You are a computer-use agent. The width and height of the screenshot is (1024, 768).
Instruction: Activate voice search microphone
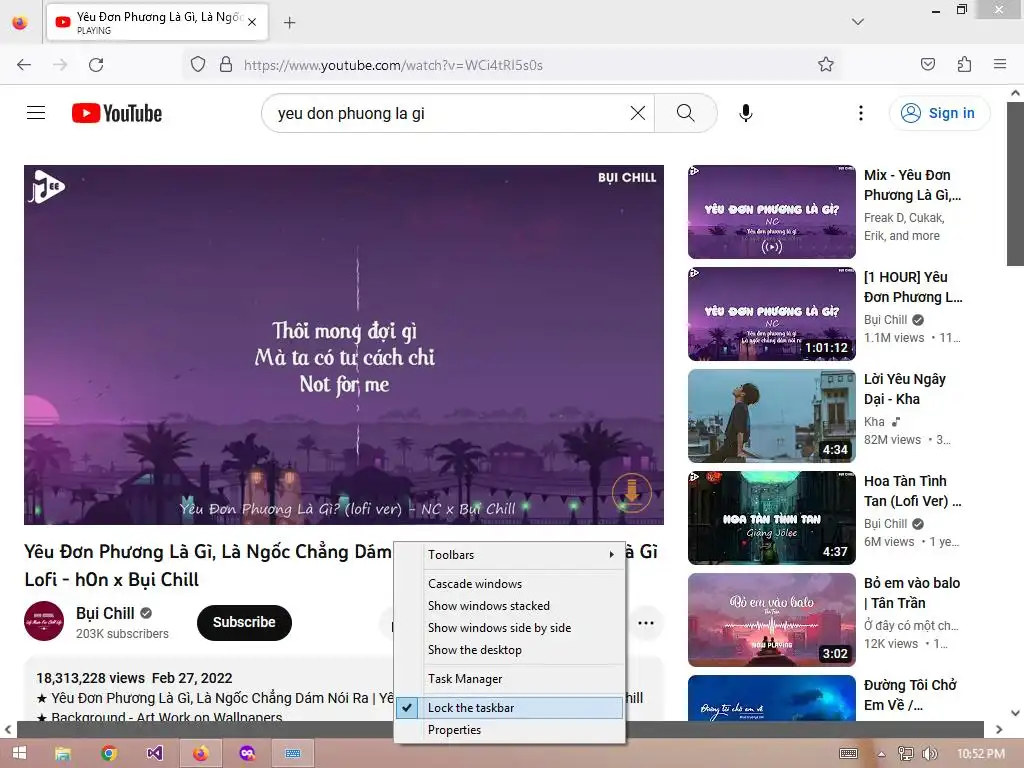745,113
